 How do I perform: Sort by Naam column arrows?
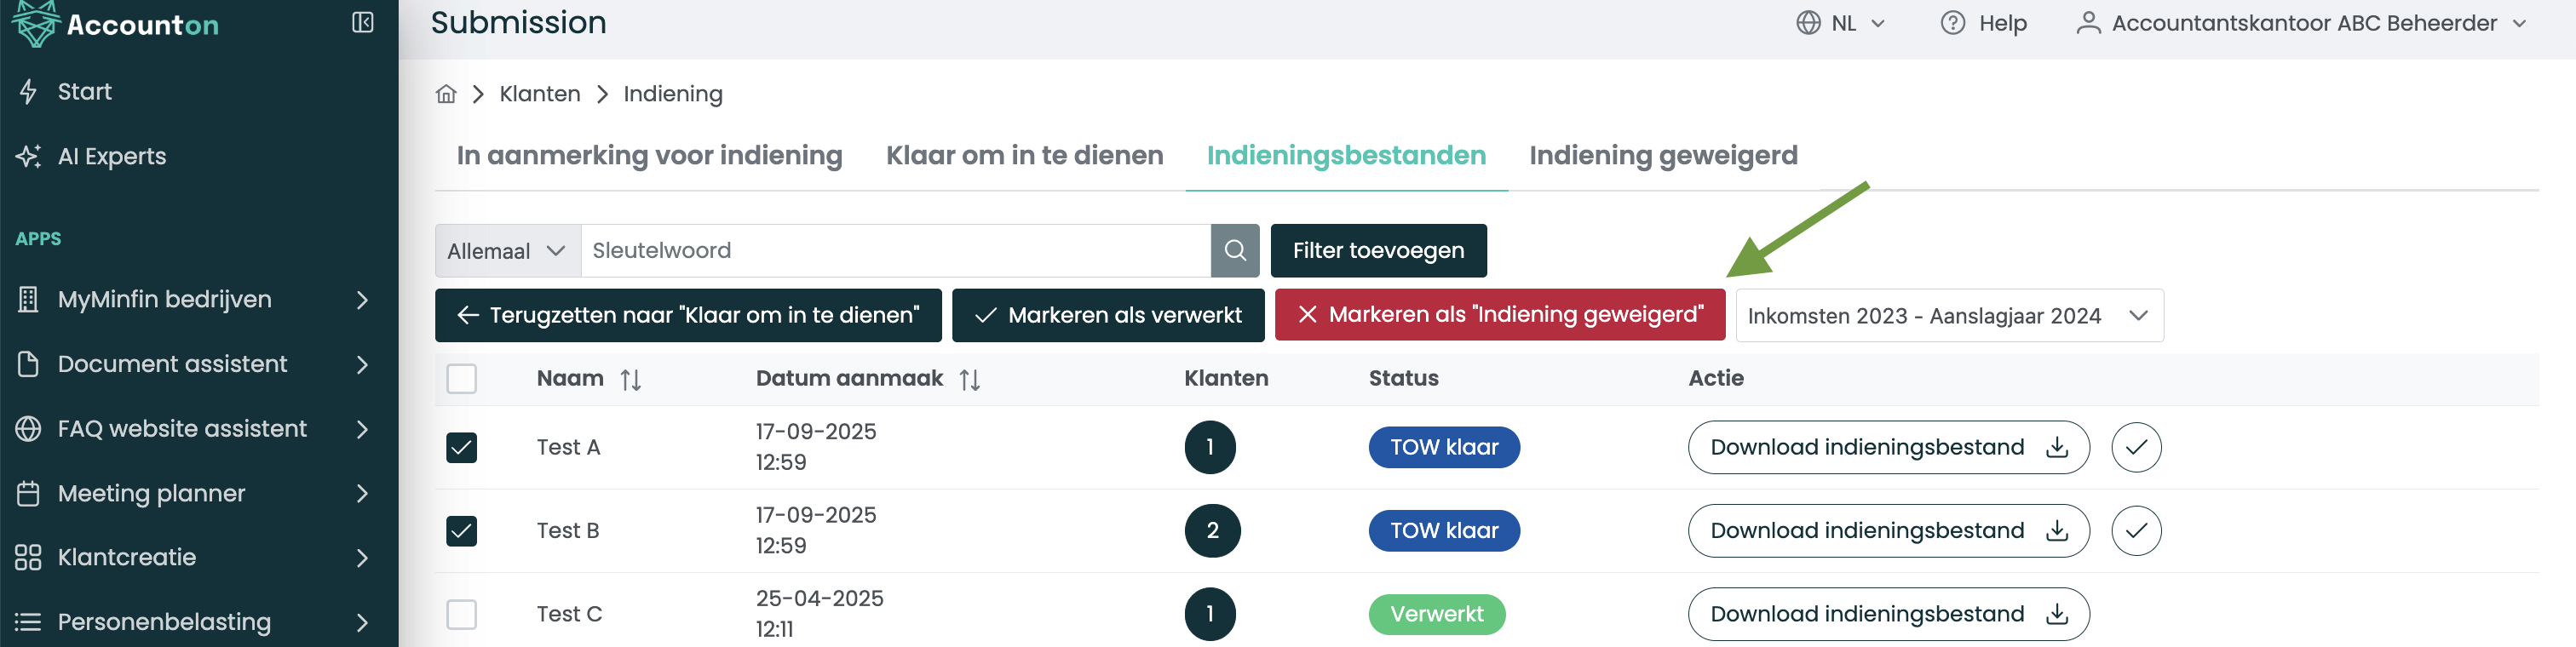pos(630,379)
